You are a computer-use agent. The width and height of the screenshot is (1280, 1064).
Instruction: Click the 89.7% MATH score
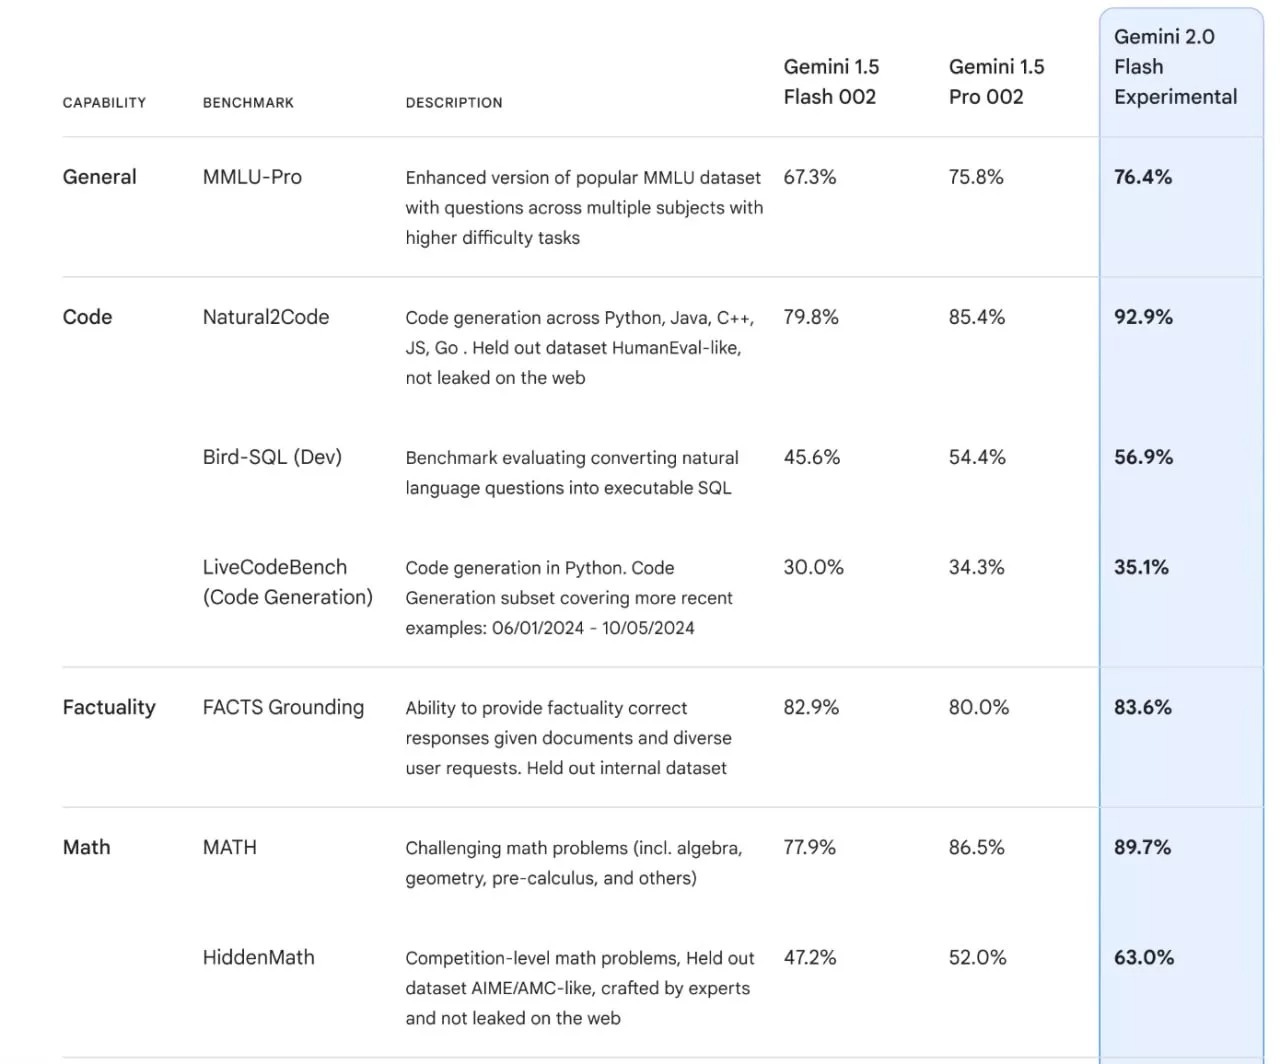click(x=1142, y=847)
